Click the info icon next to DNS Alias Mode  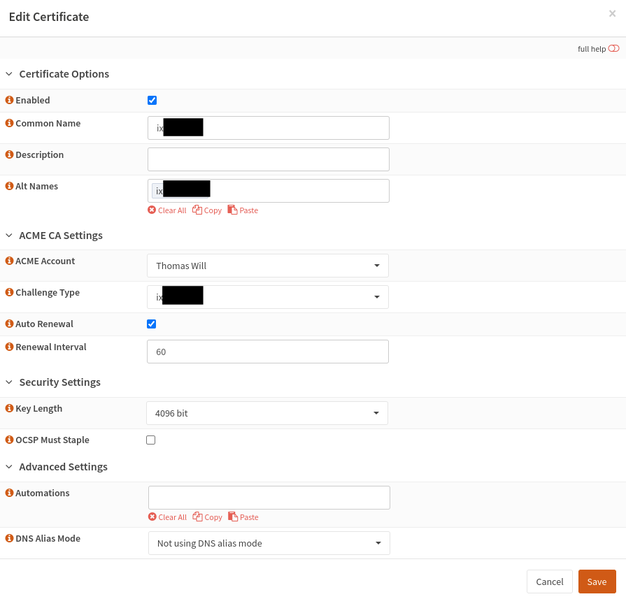point(10,539)
